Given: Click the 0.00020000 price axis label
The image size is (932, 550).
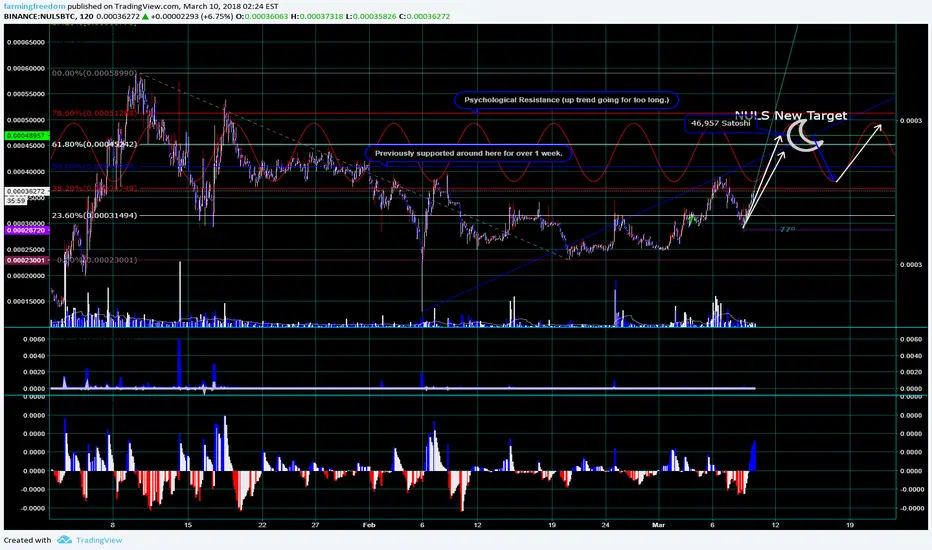Looking at the screenshot, I should point(26,276).
